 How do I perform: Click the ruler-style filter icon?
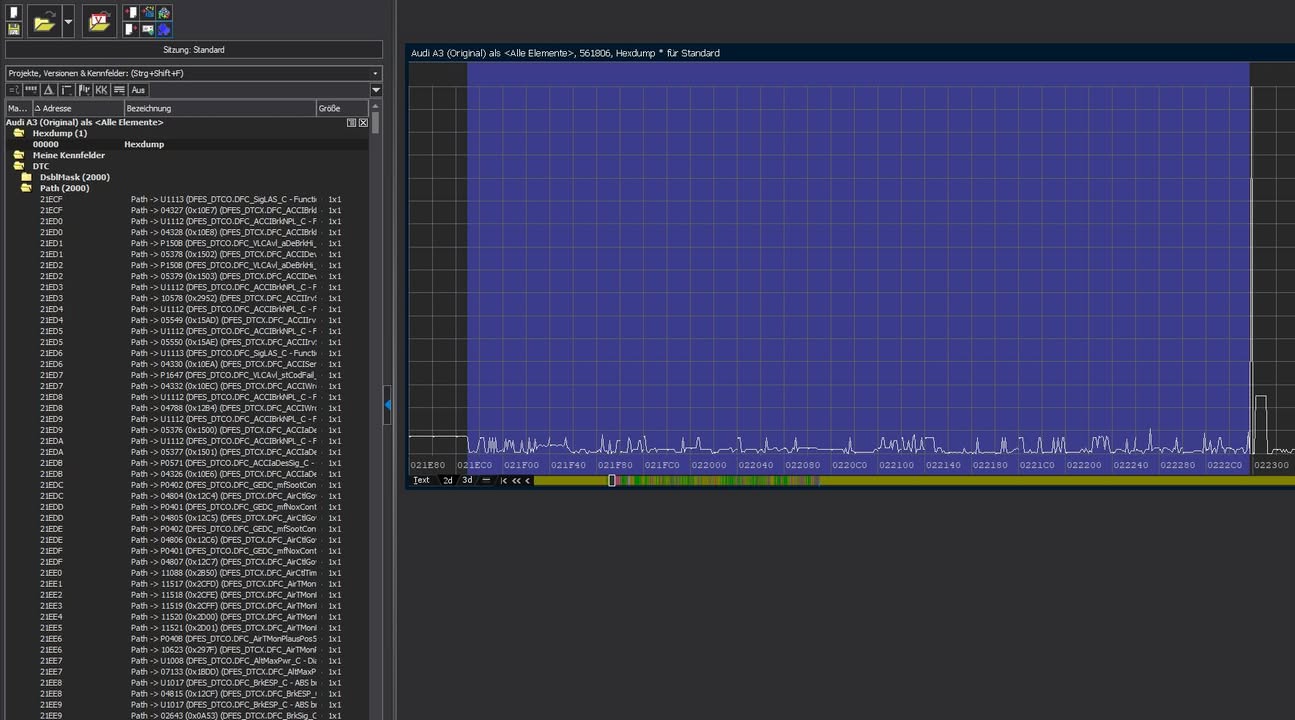[31, 90]
